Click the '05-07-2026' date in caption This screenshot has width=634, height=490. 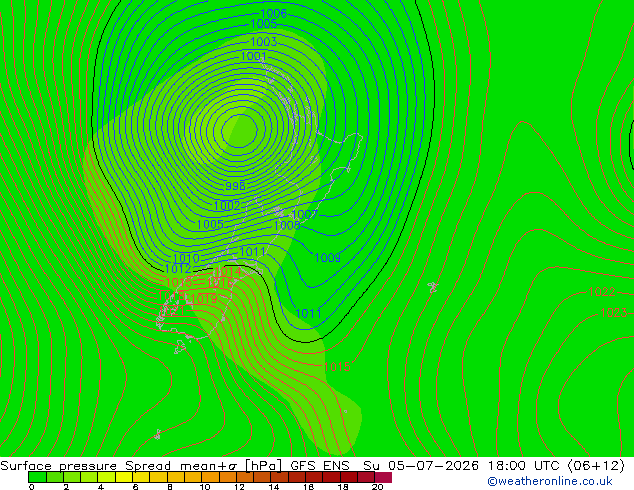point(433,466)
